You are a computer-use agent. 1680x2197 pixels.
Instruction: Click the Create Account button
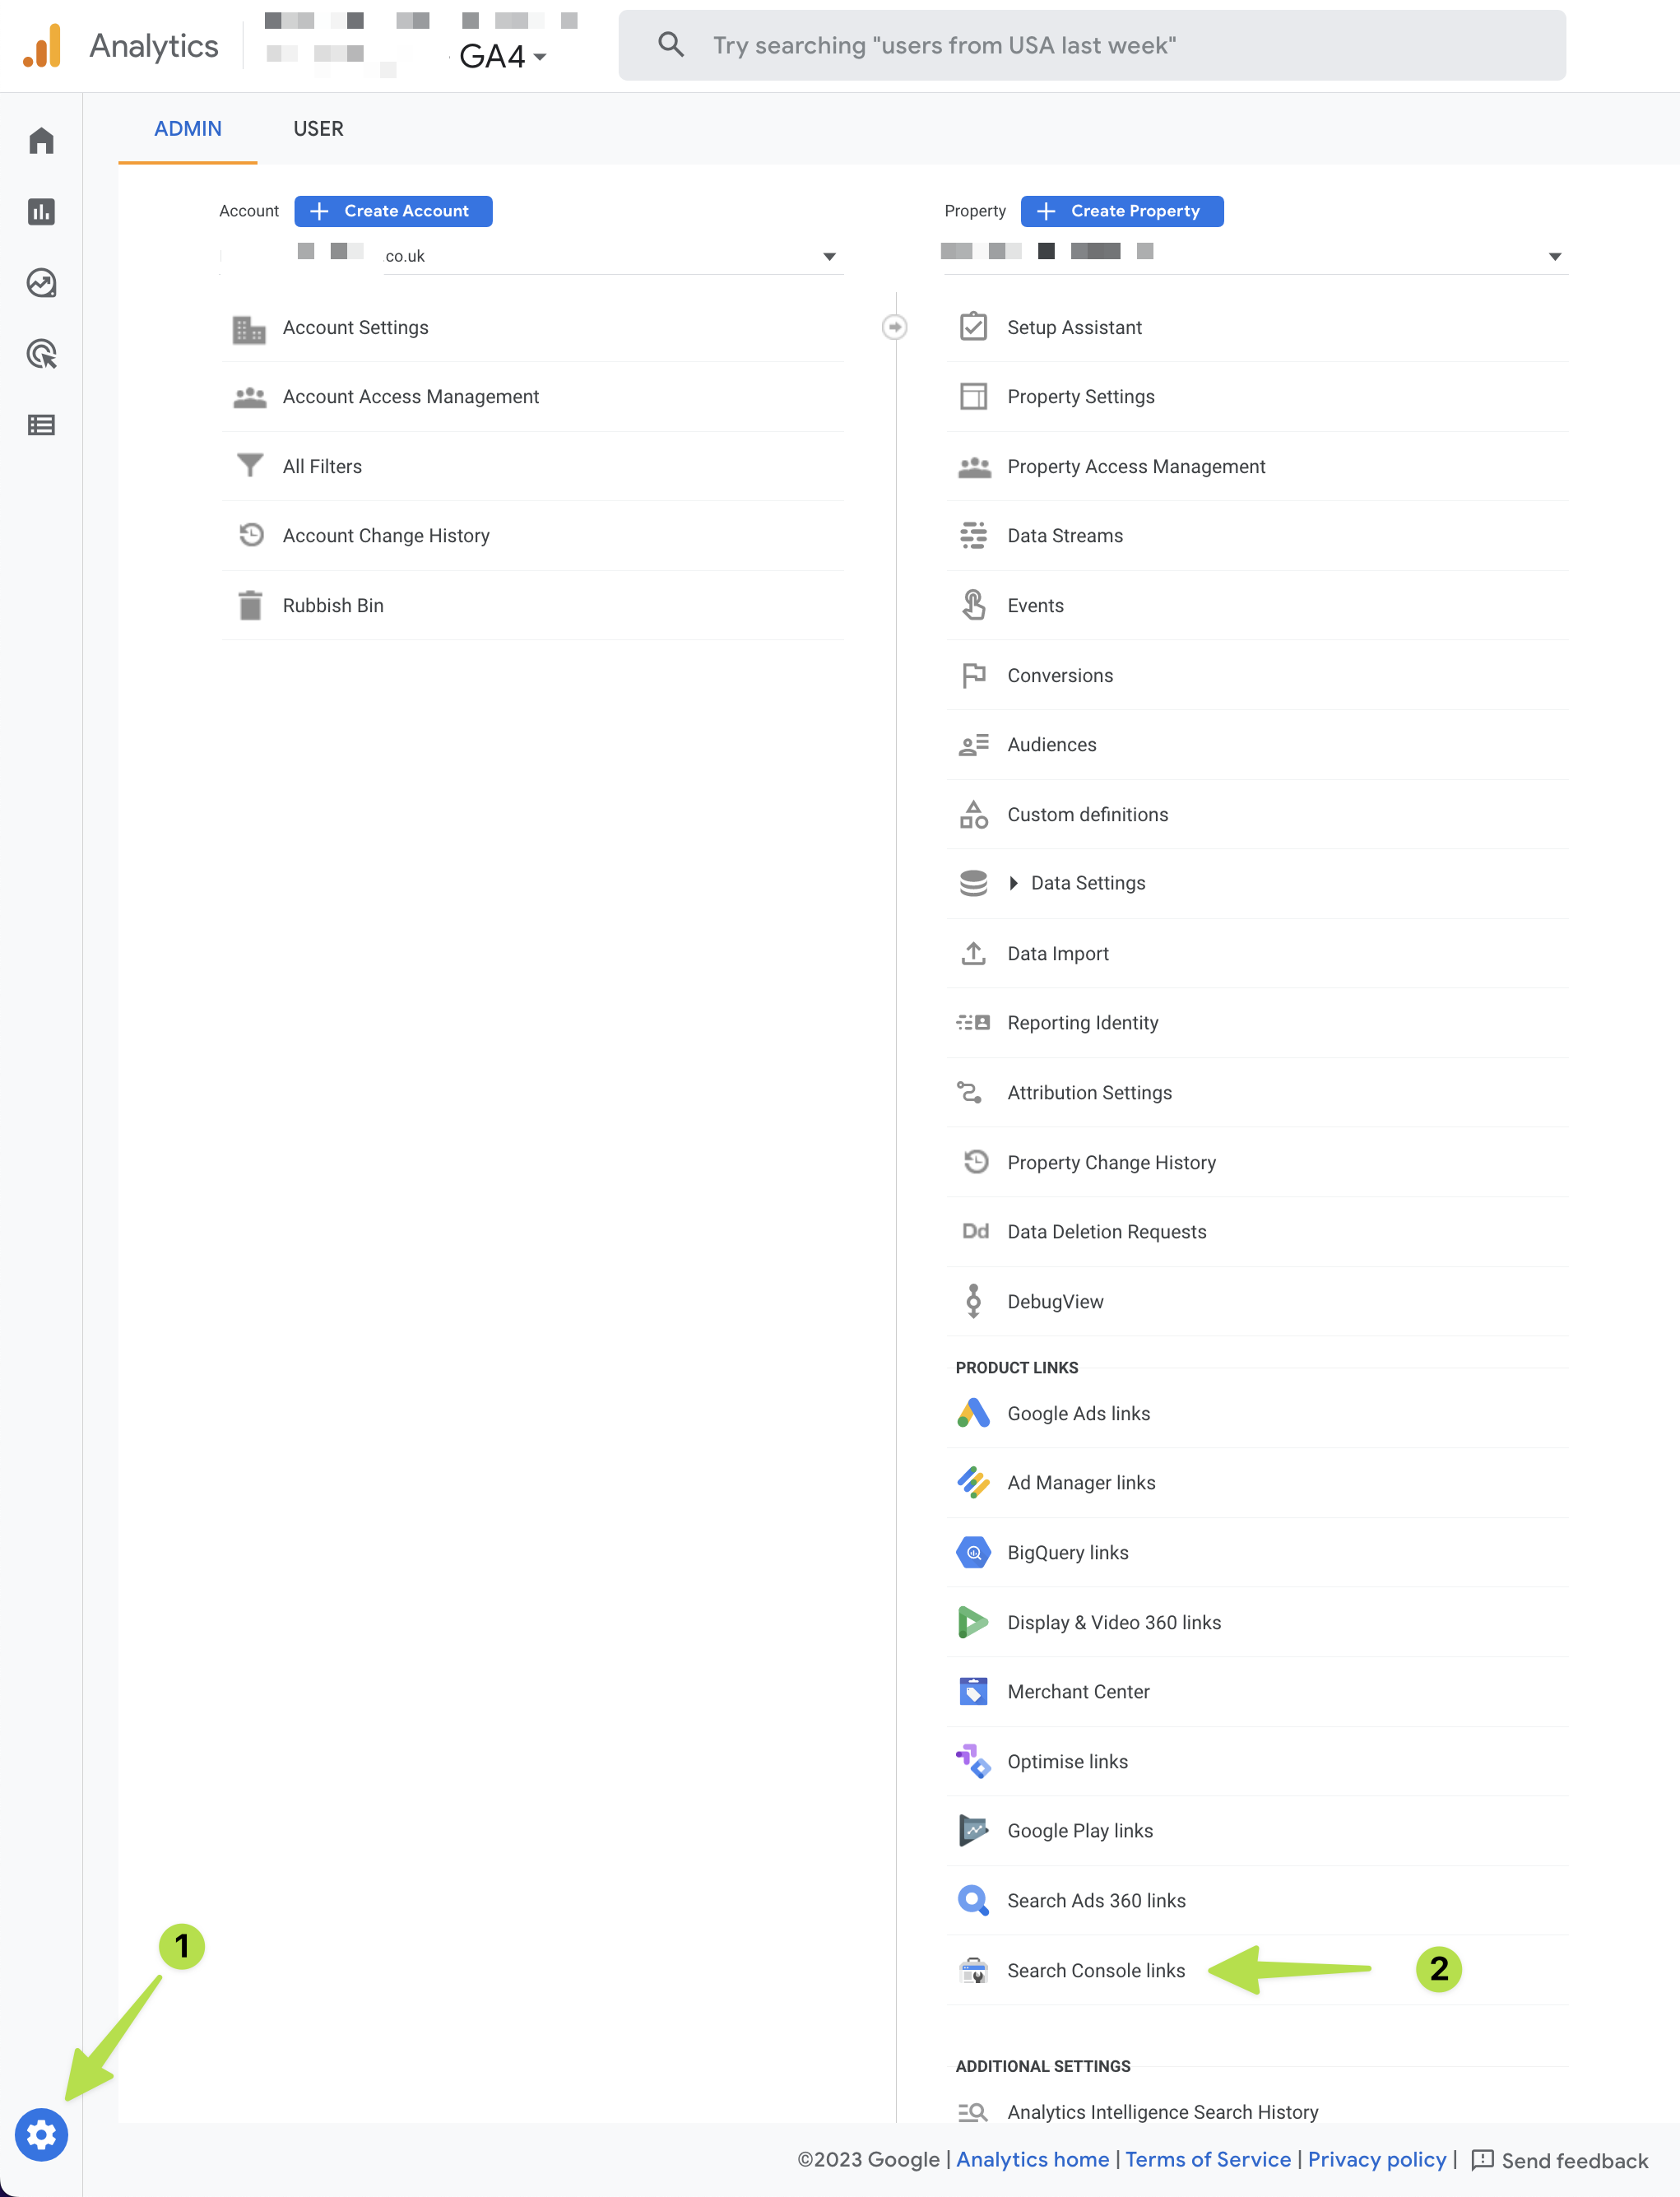[x=393, y=211]
